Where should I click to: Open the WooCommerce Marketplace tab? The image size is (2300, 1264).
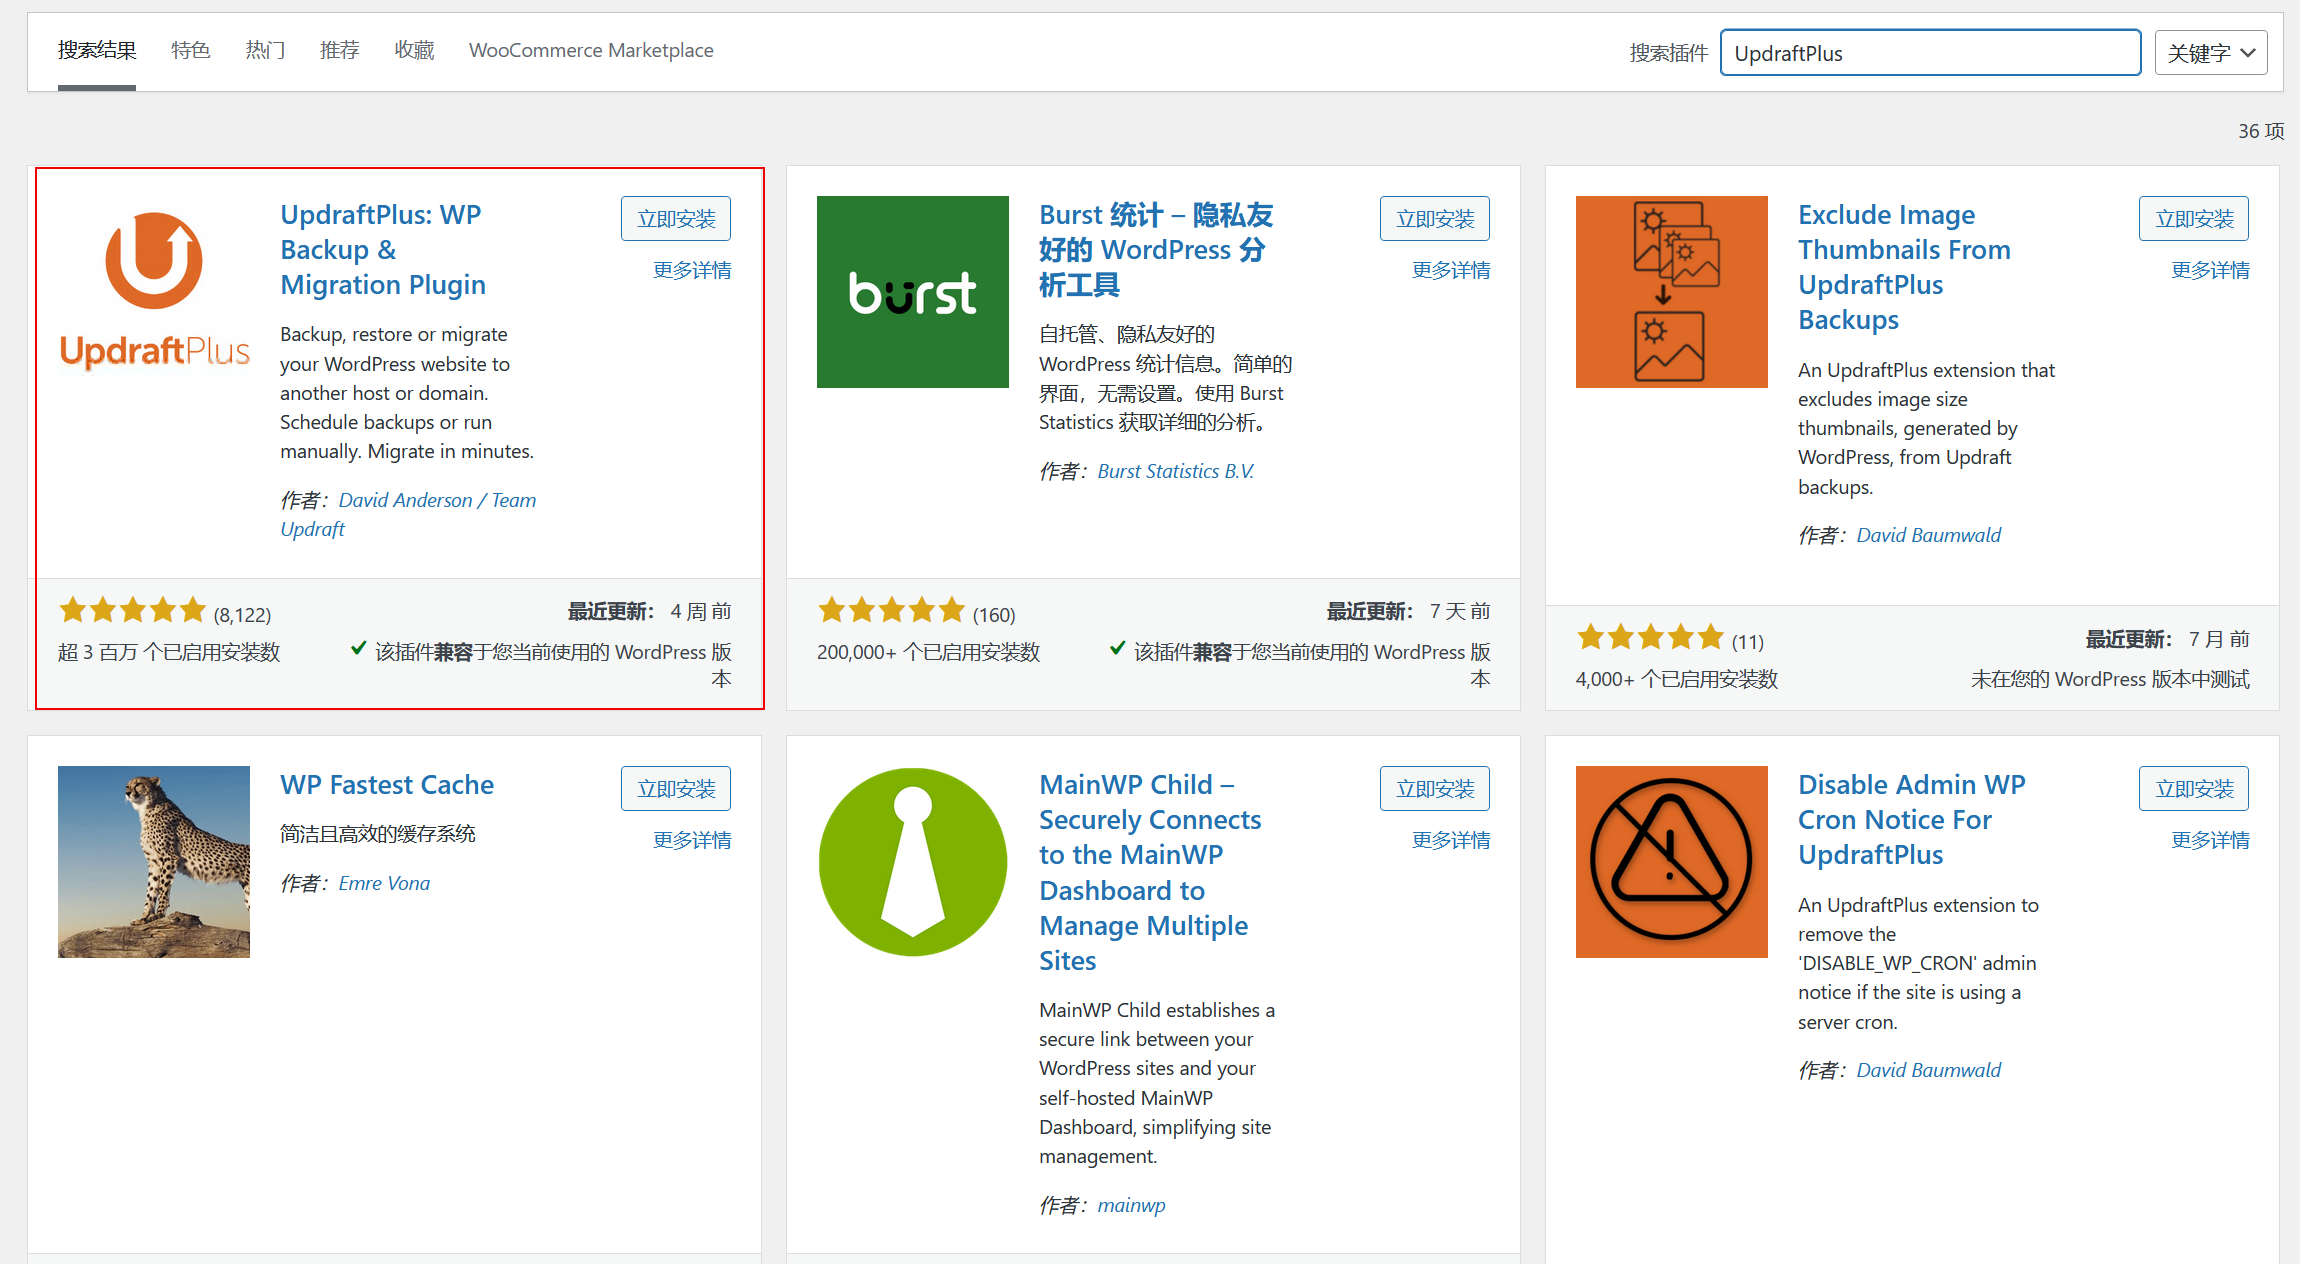click(591, 50)
